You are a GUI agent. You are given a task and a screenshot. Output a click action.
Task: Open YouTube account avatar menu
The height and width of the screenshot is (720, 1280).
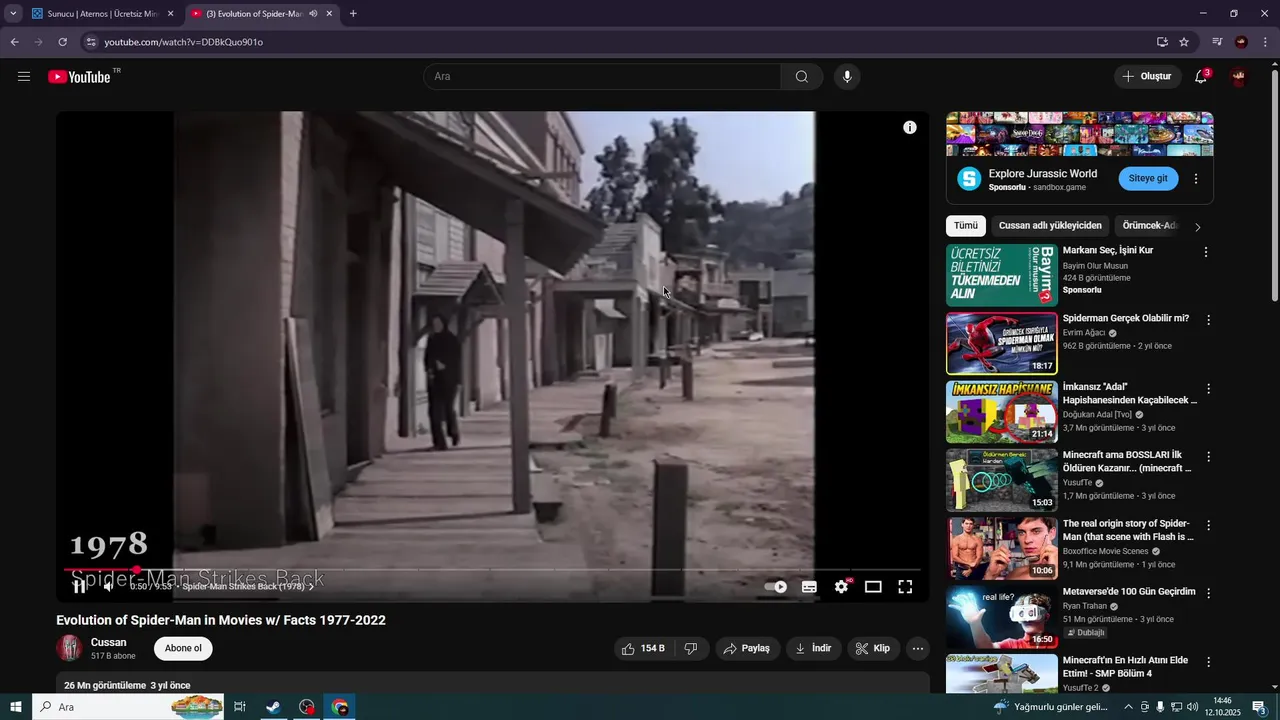[x=1239, y=77]
